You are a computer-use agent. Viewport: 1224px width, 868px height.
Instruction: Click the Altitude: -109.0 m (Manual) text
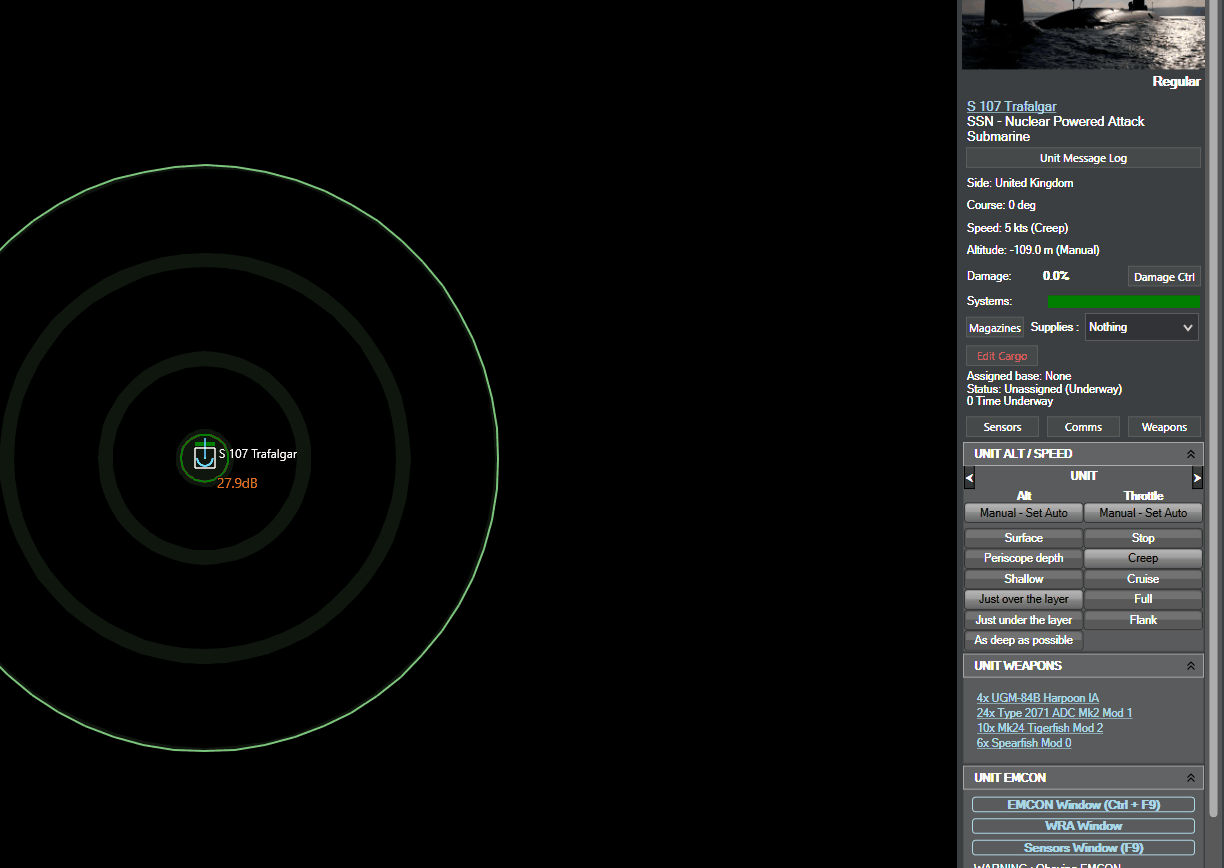click(1033, 250)
